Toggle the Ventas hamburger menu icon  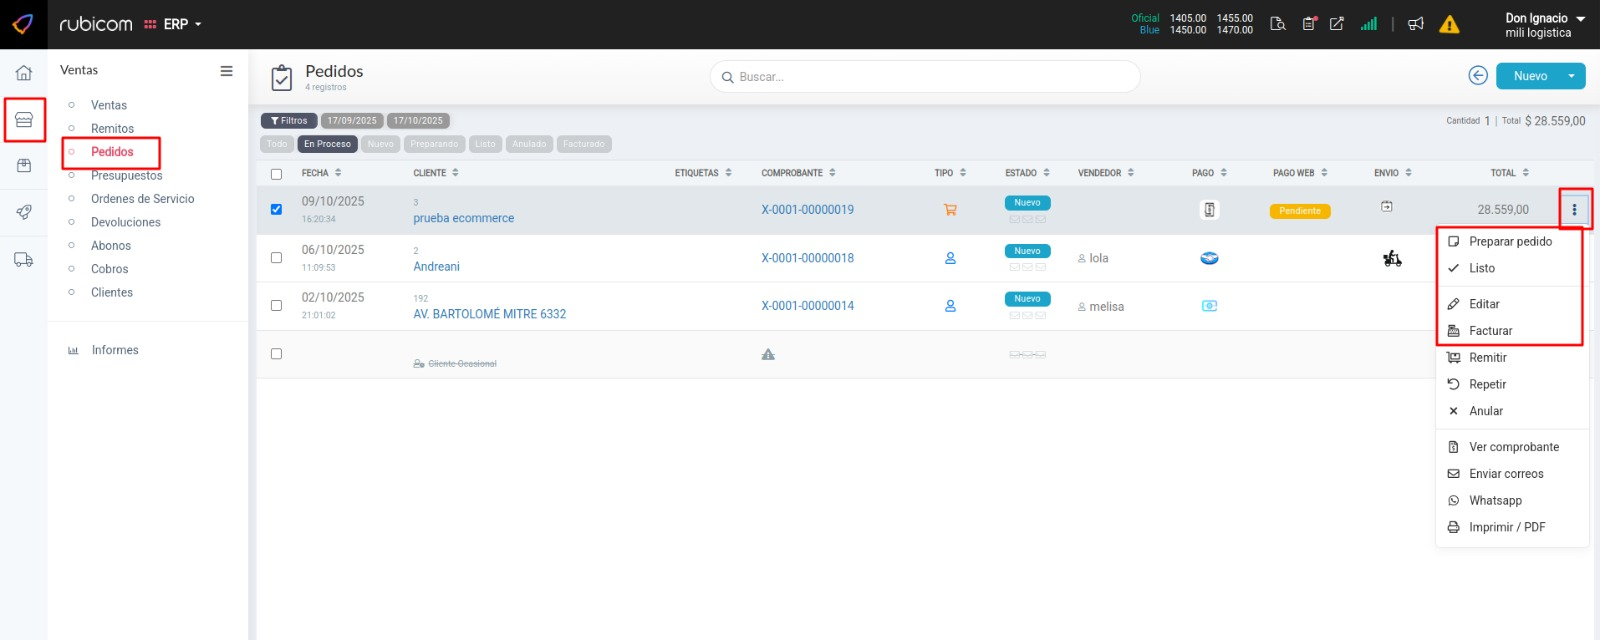click(x=227, y=71)
